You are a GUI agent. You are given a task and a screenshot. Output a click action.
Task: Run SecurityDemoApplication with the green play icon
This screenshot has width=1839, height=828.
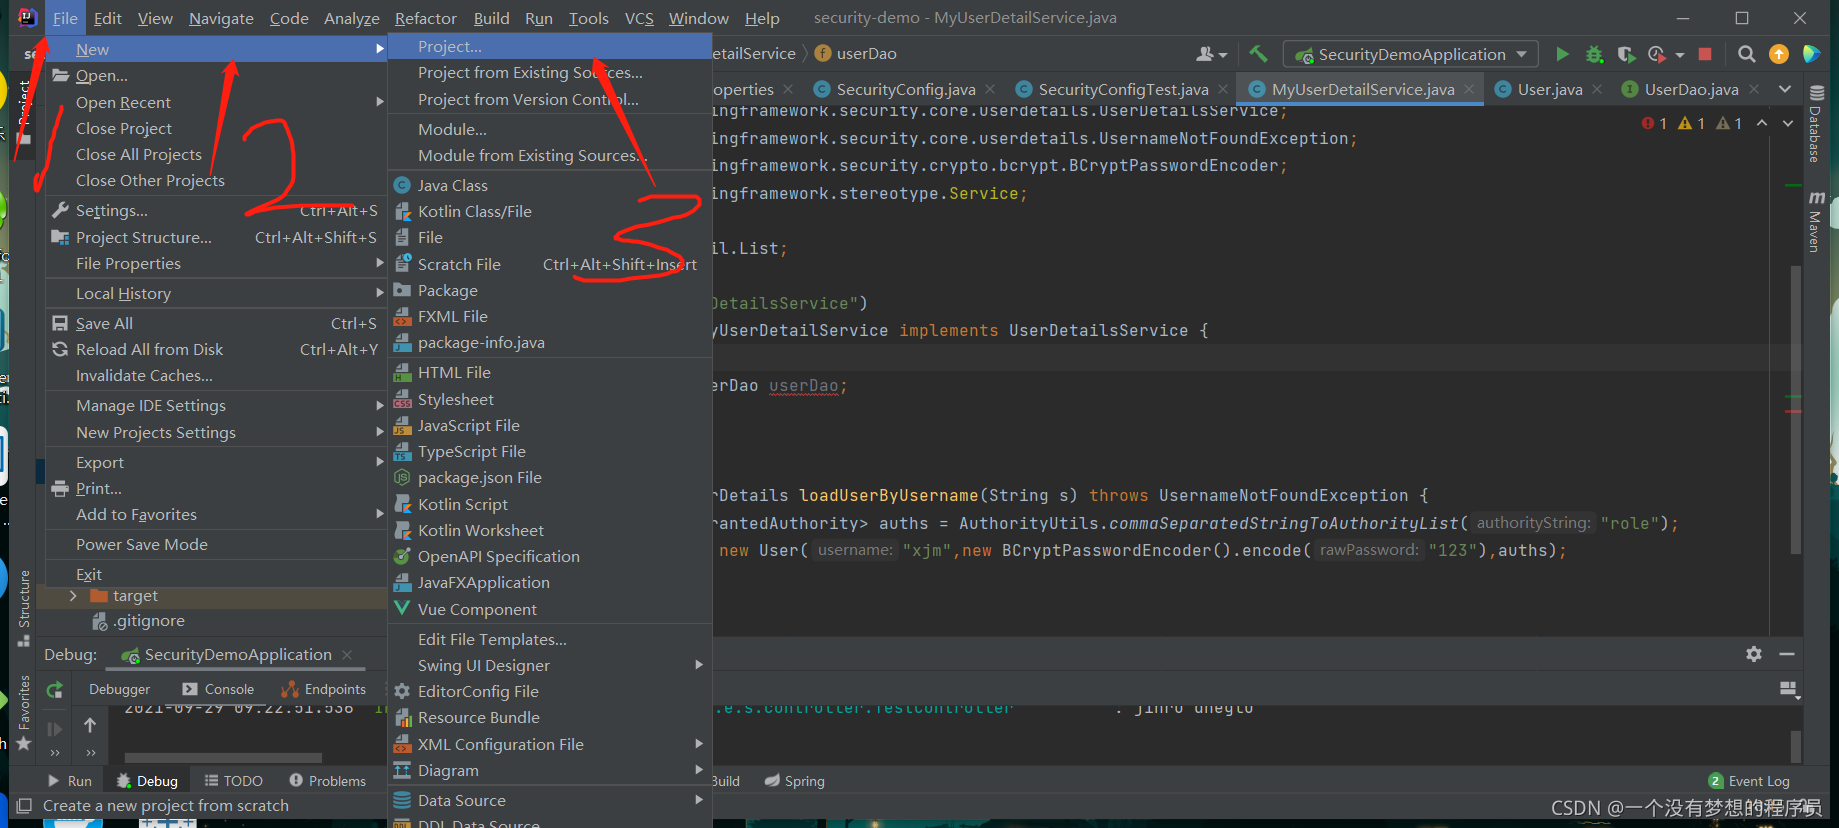(1562, 54)
